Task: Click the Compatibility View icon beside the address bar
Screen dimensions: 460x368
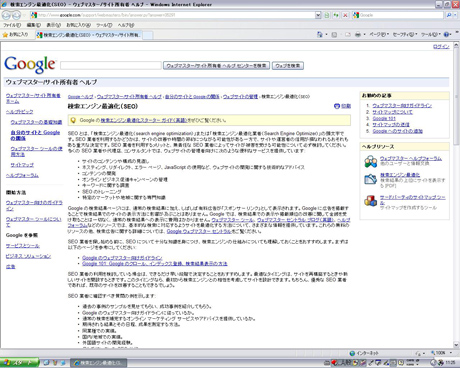Action: click(327, 15)
